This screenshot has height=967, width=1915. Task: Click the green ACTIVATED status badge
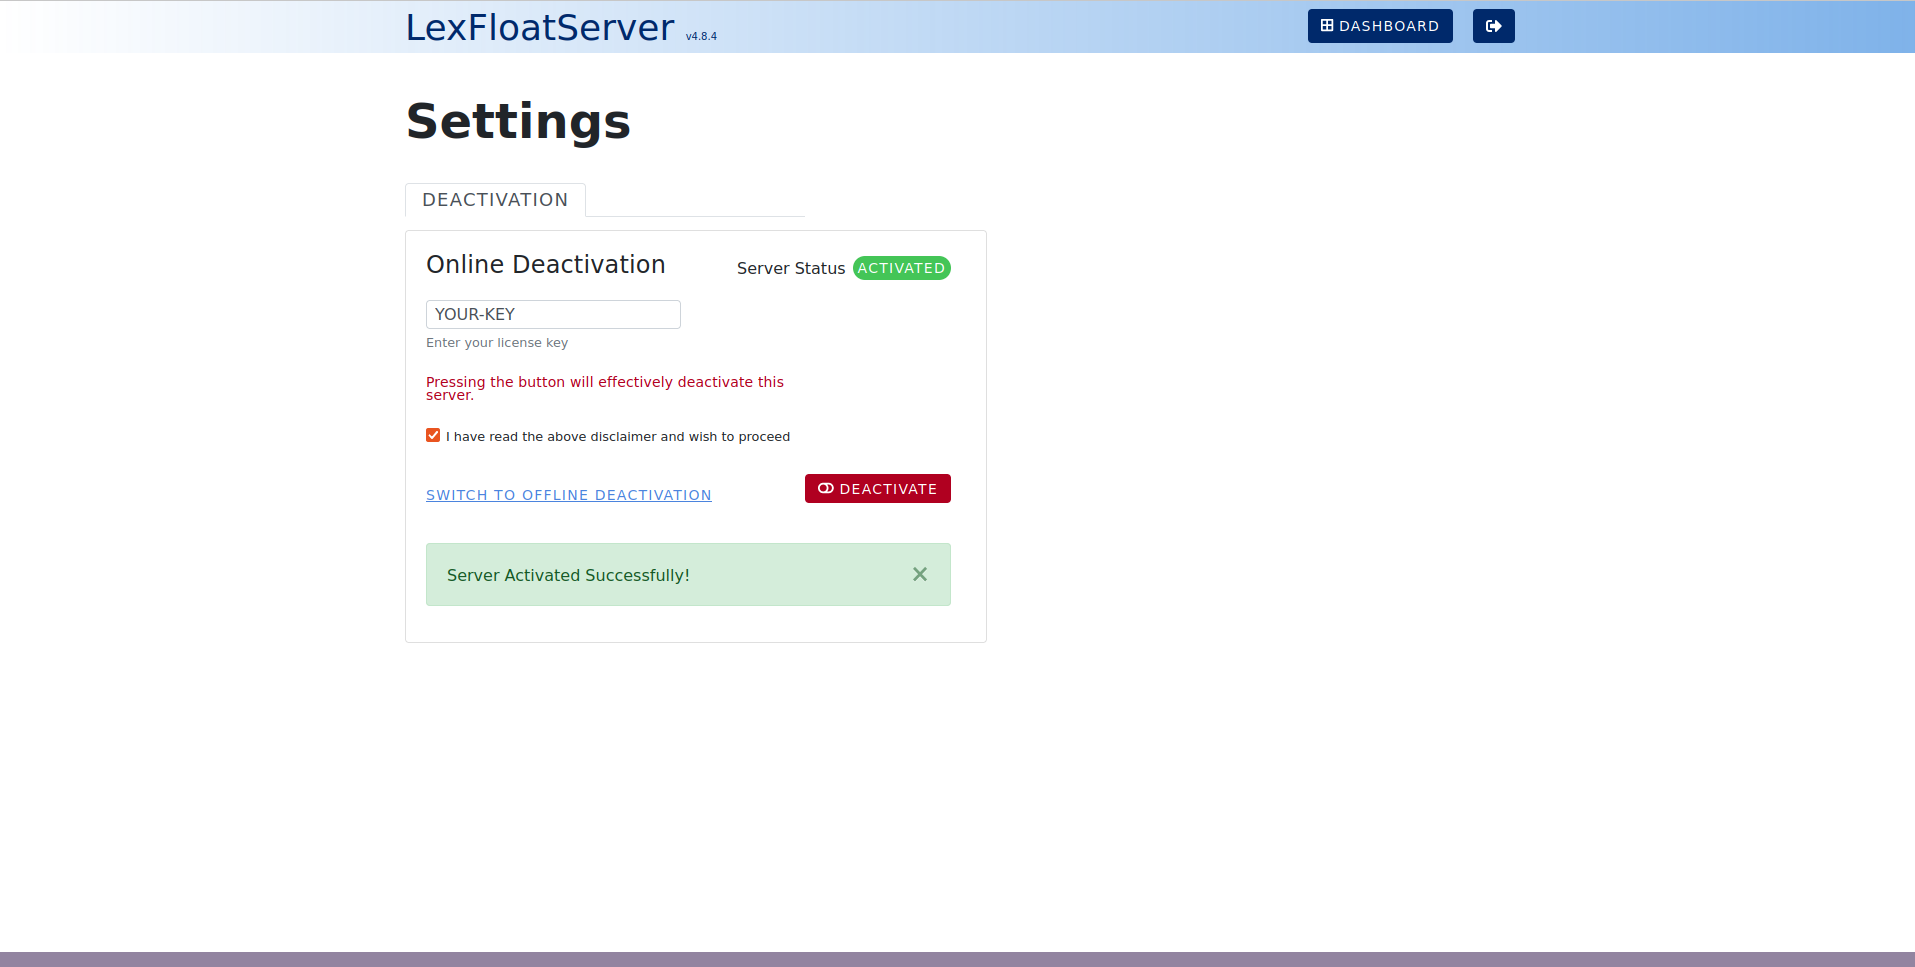coord(902,268)
